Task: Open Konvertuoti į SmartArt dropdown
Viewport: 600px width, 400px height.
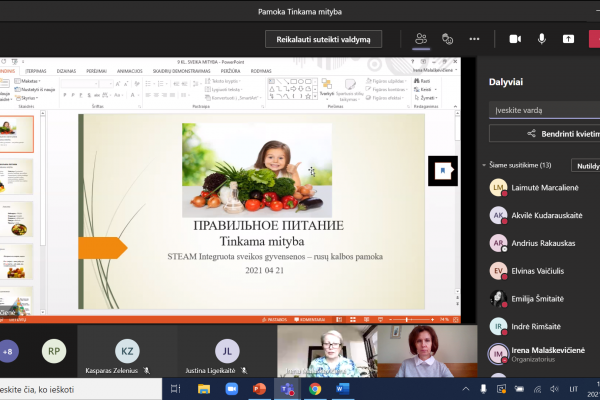Action: (233, 98)
